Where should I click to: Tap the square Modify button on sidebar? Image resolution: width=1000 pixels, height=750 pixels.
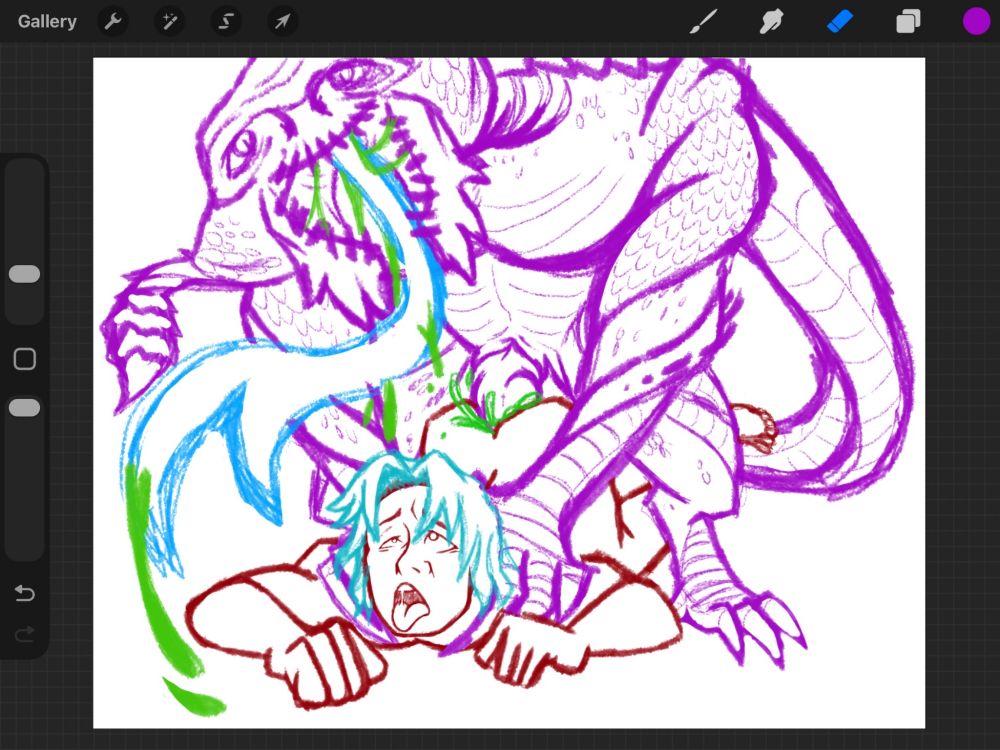tap(25, 359)
